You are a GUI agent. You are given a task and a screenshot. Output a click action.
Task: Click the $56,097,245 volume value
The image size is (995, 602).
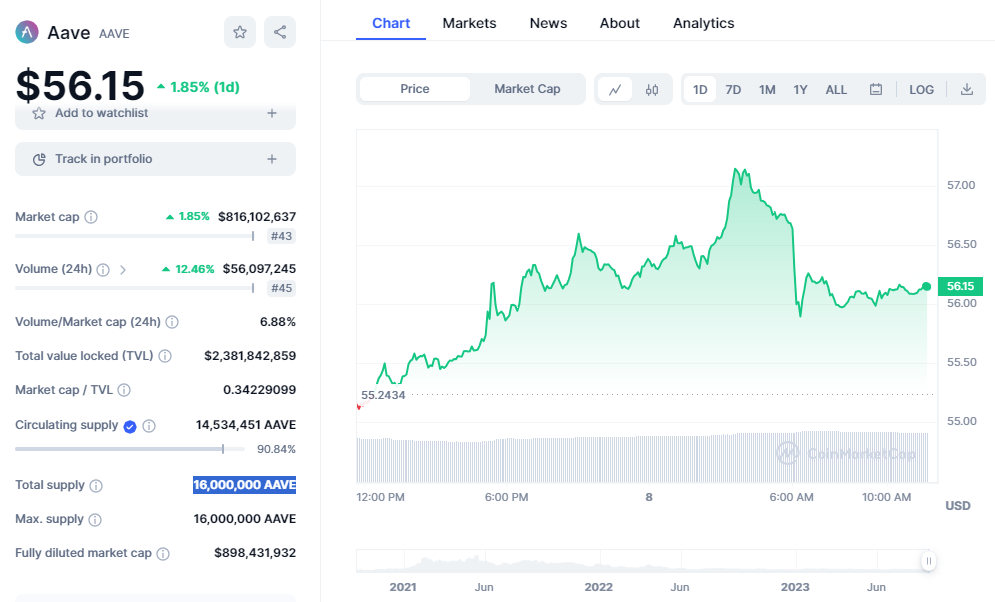click(x=259, y=269)
